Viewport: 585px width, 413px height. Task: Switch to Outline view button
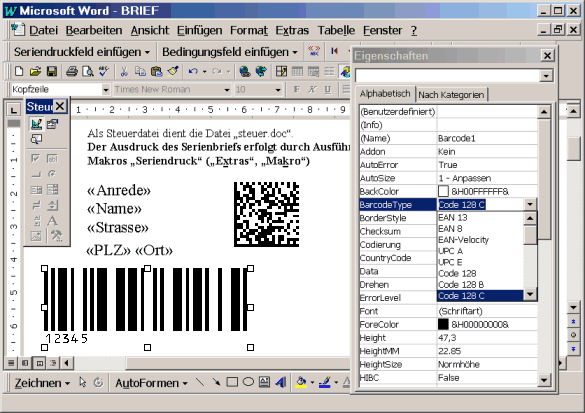click(53, 363)
